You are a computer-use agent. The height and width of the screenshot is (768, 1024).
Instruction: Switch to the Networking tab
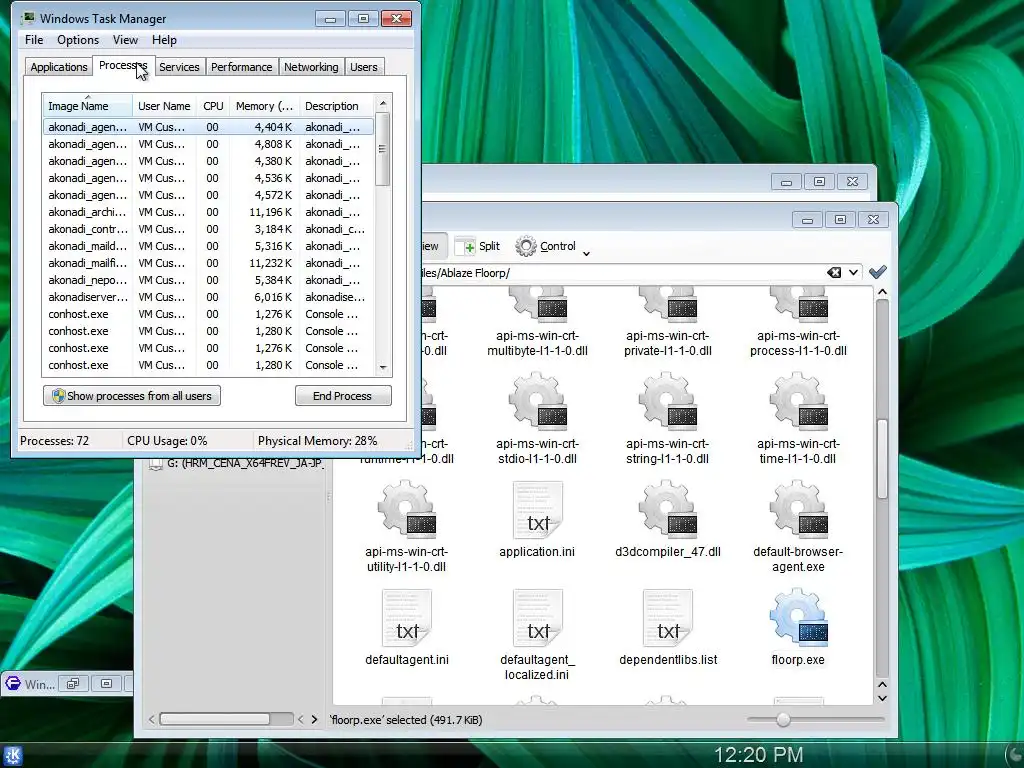point(311,67)
